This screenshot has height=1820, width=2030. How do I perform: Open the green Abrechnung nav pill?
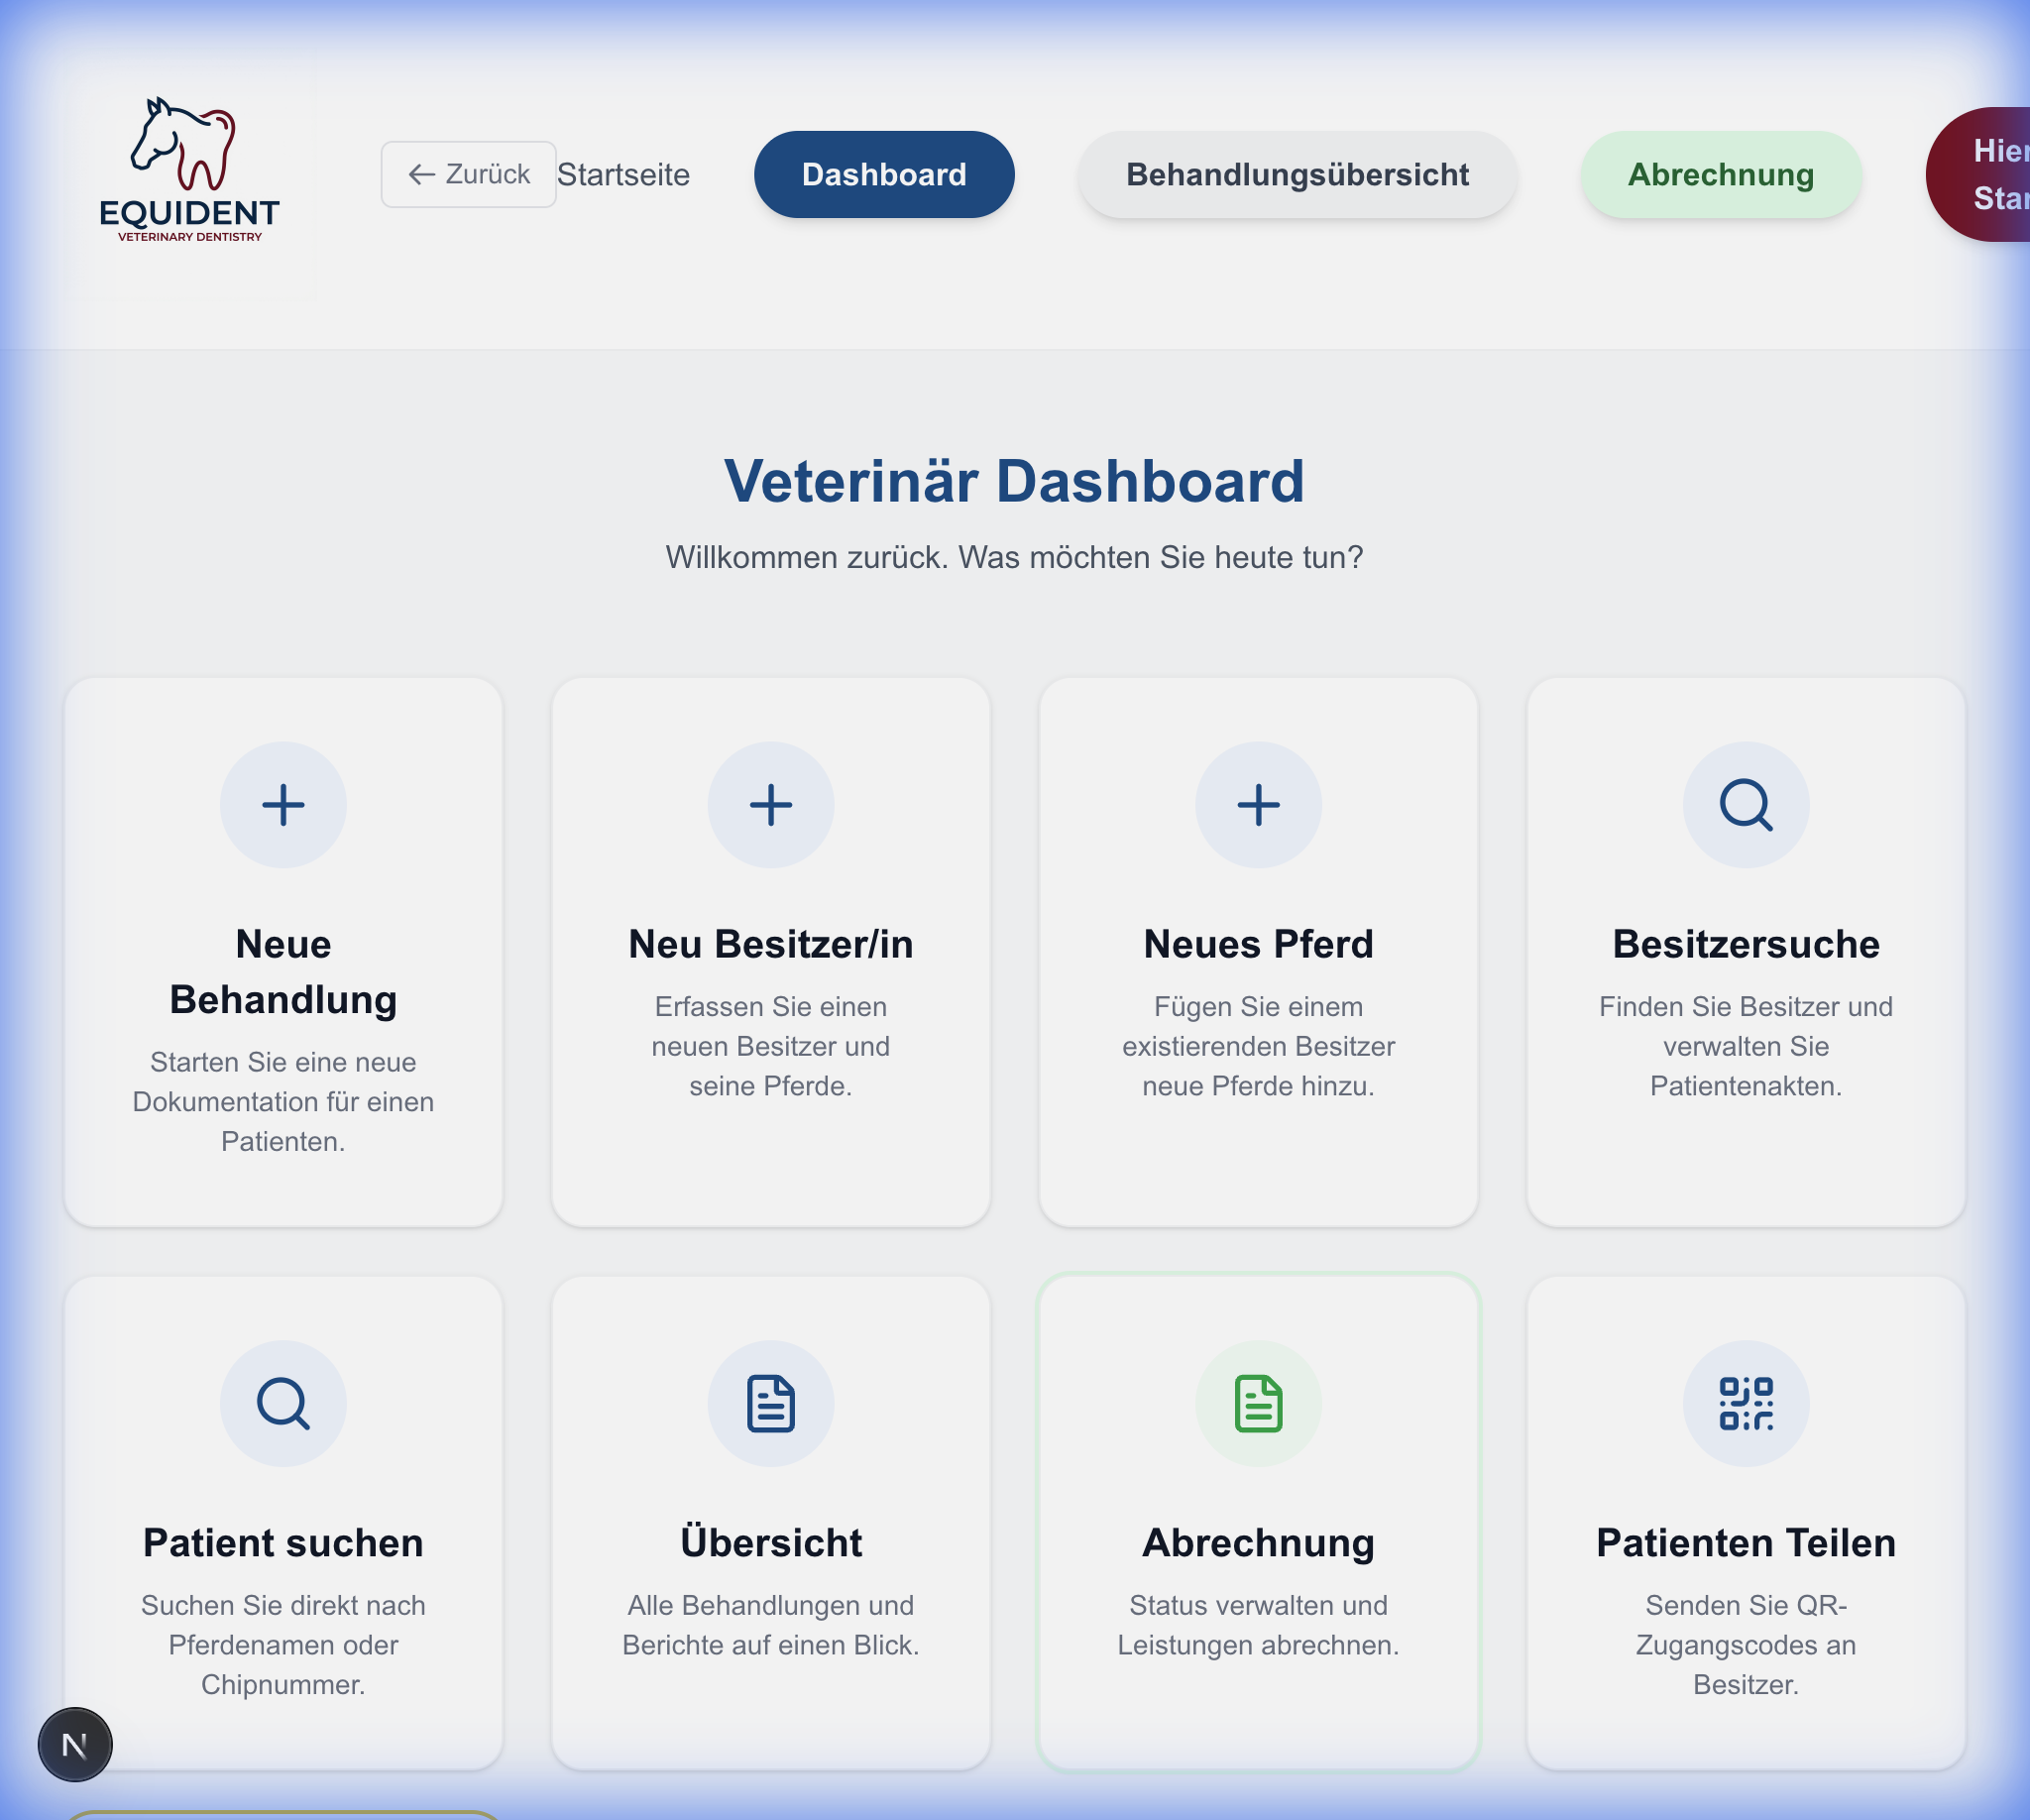[1720, 174]
